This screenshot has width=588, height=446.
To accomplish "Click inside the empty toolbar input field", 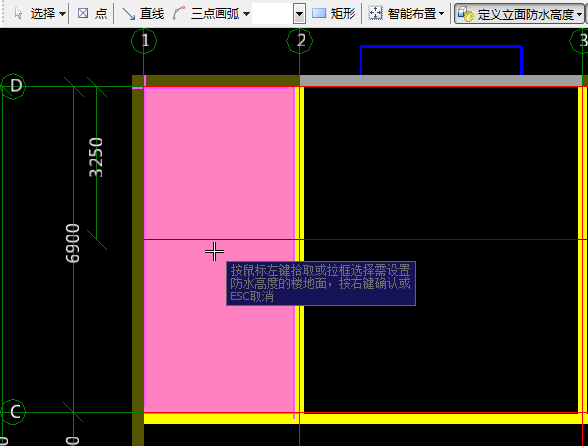I will 273,14.
